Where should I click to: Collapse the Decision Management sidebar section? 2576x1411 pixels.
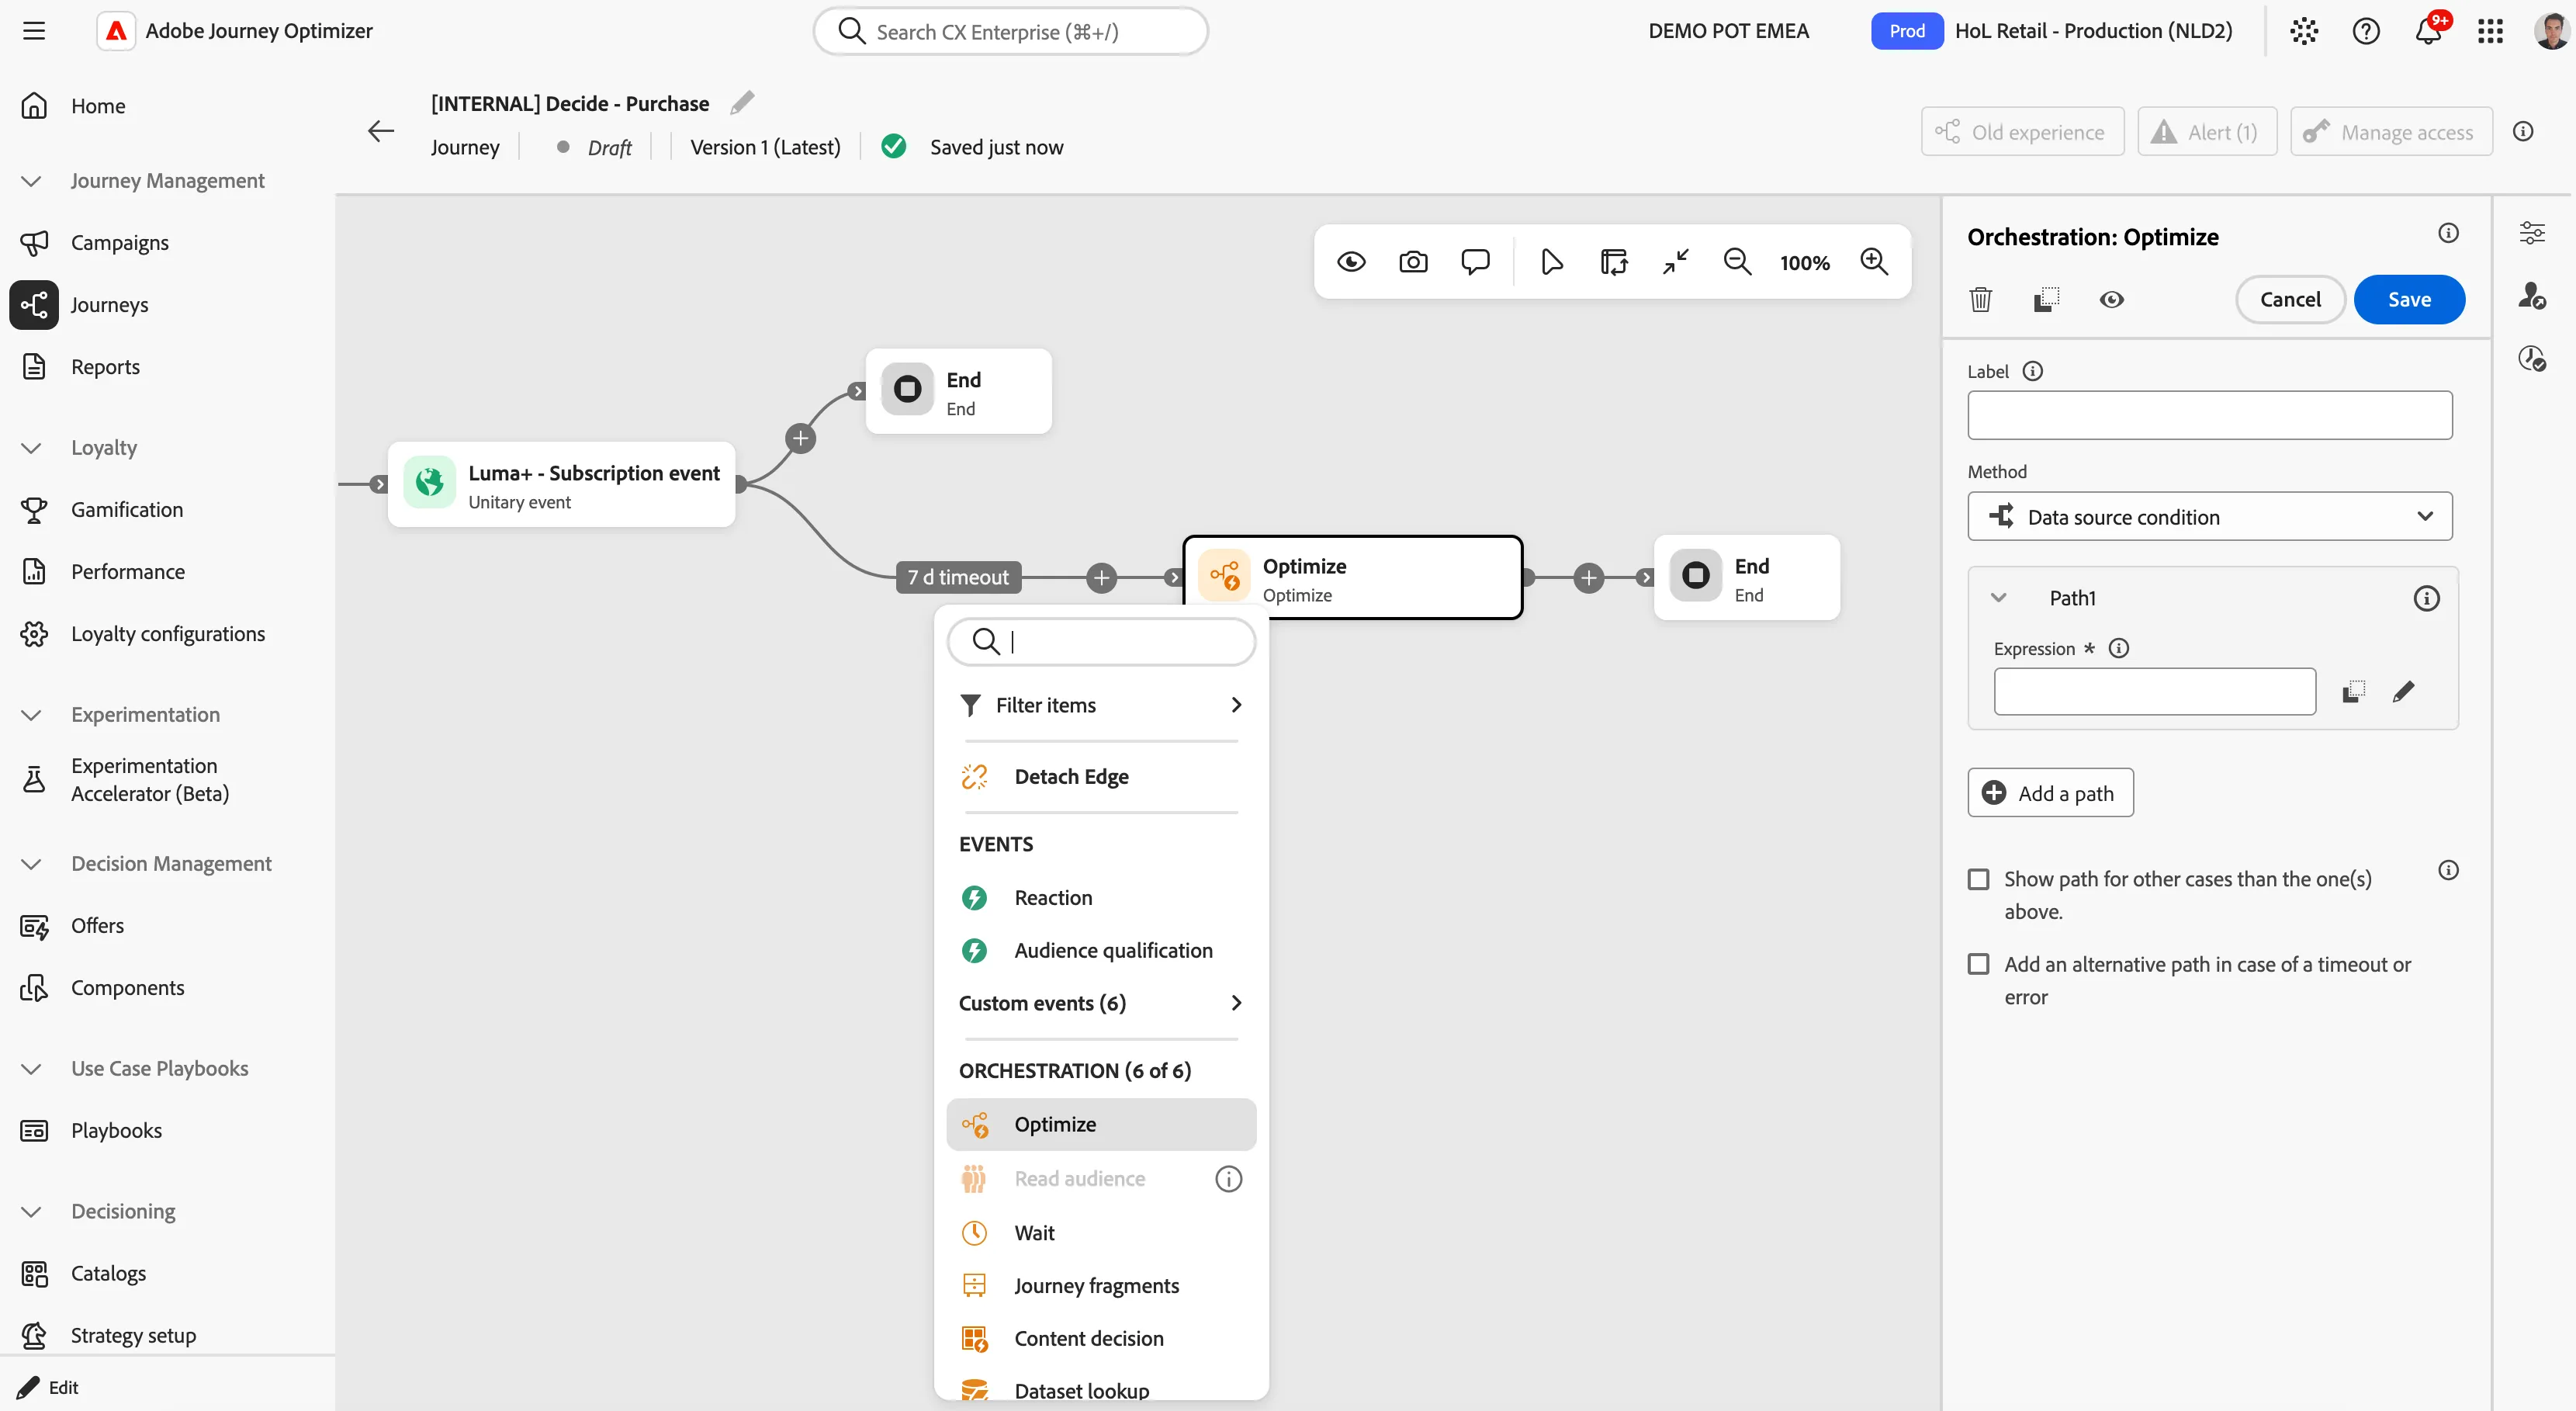(x=31, y=864)
